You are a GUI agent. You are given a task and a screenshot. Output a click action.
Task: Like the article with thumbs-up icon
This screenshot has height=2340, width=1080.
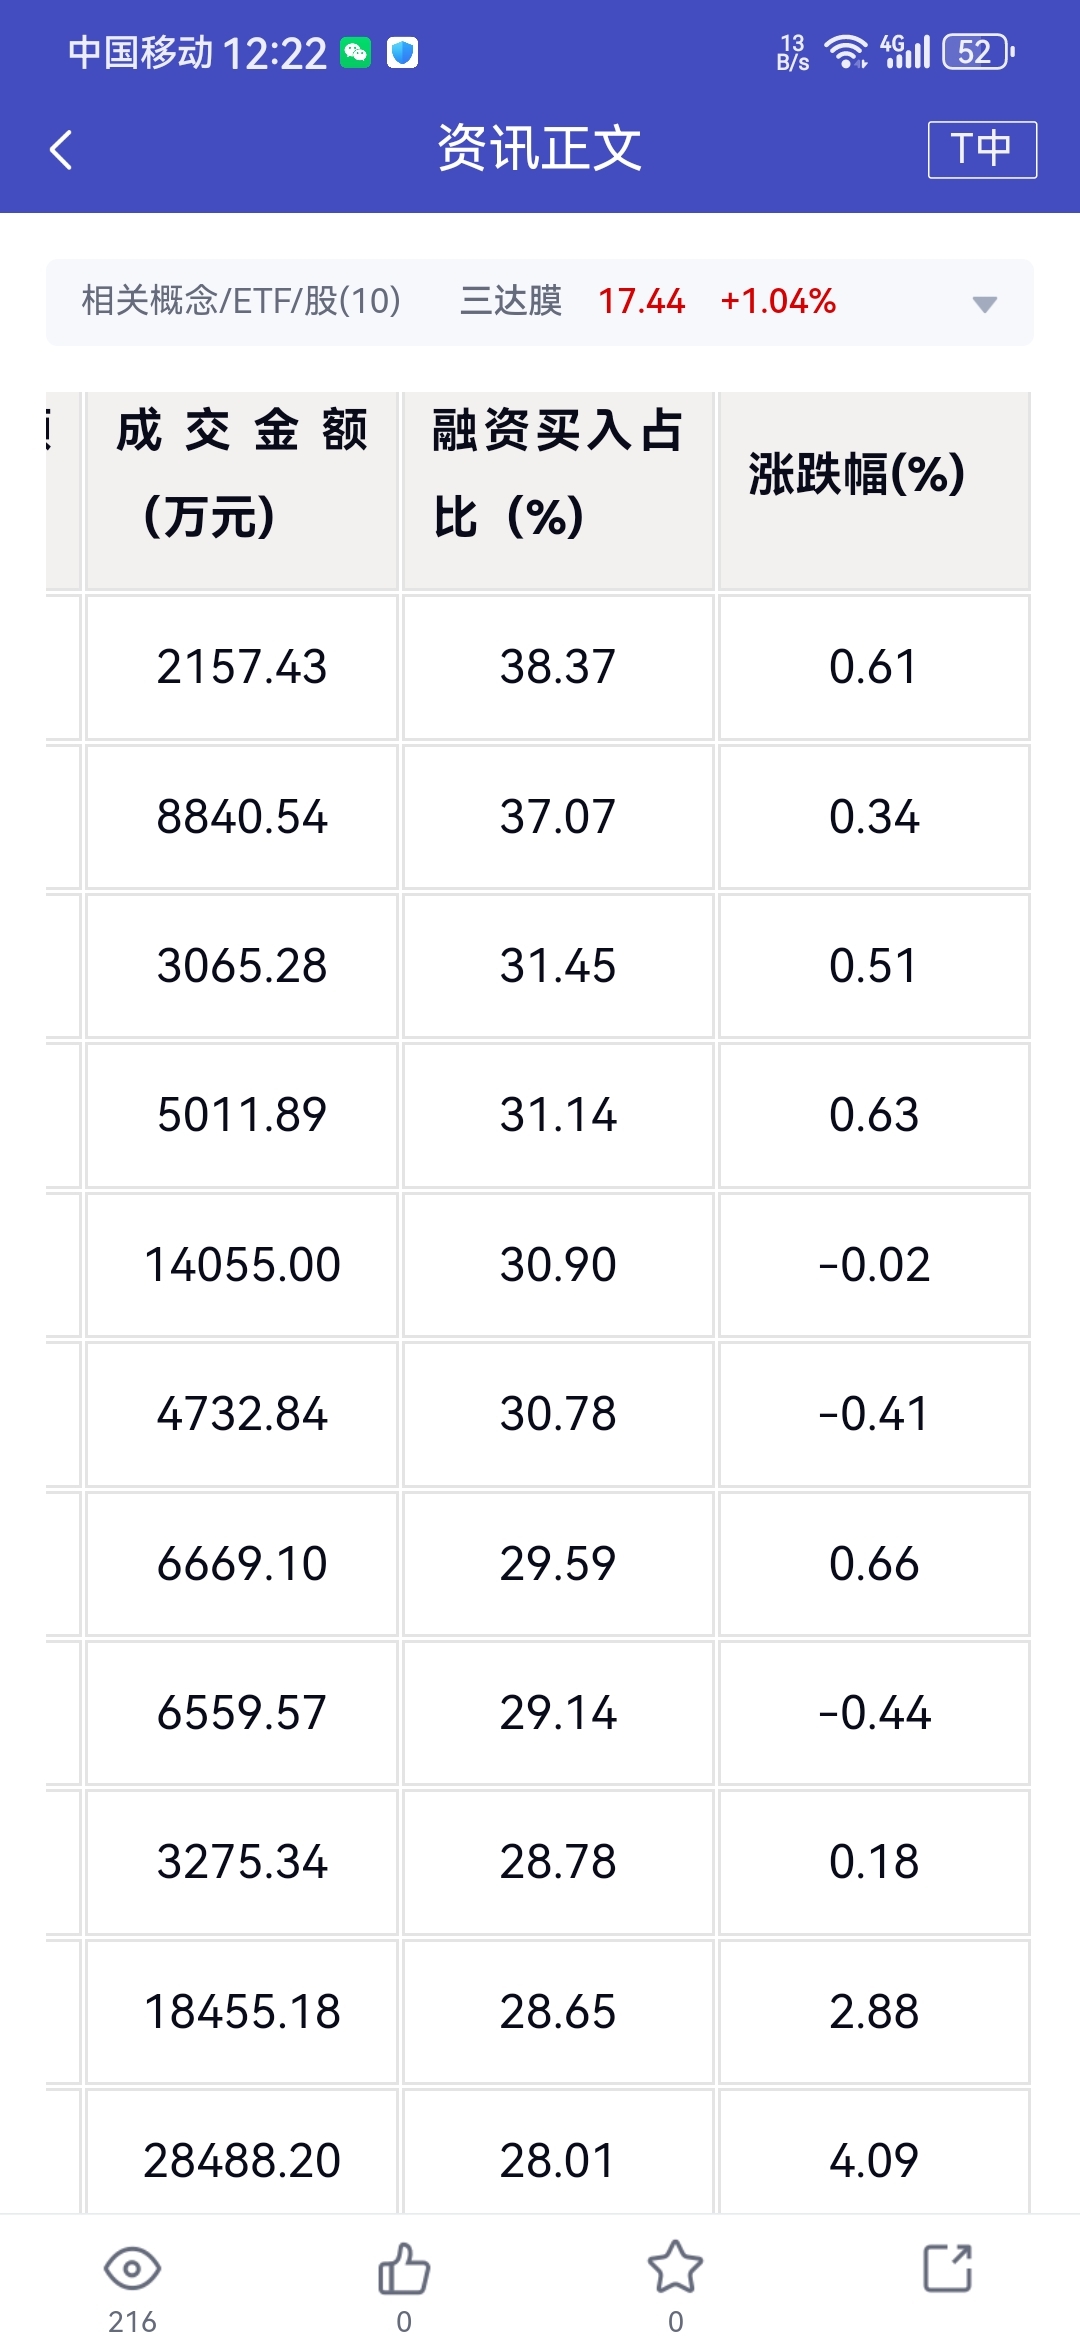404,2270
